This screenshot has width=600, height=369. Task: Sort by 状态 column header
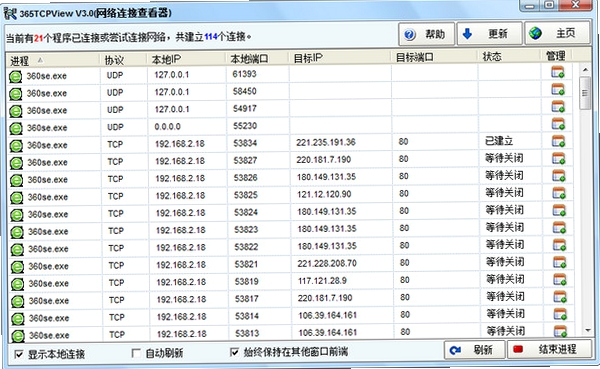click(509, 57)
